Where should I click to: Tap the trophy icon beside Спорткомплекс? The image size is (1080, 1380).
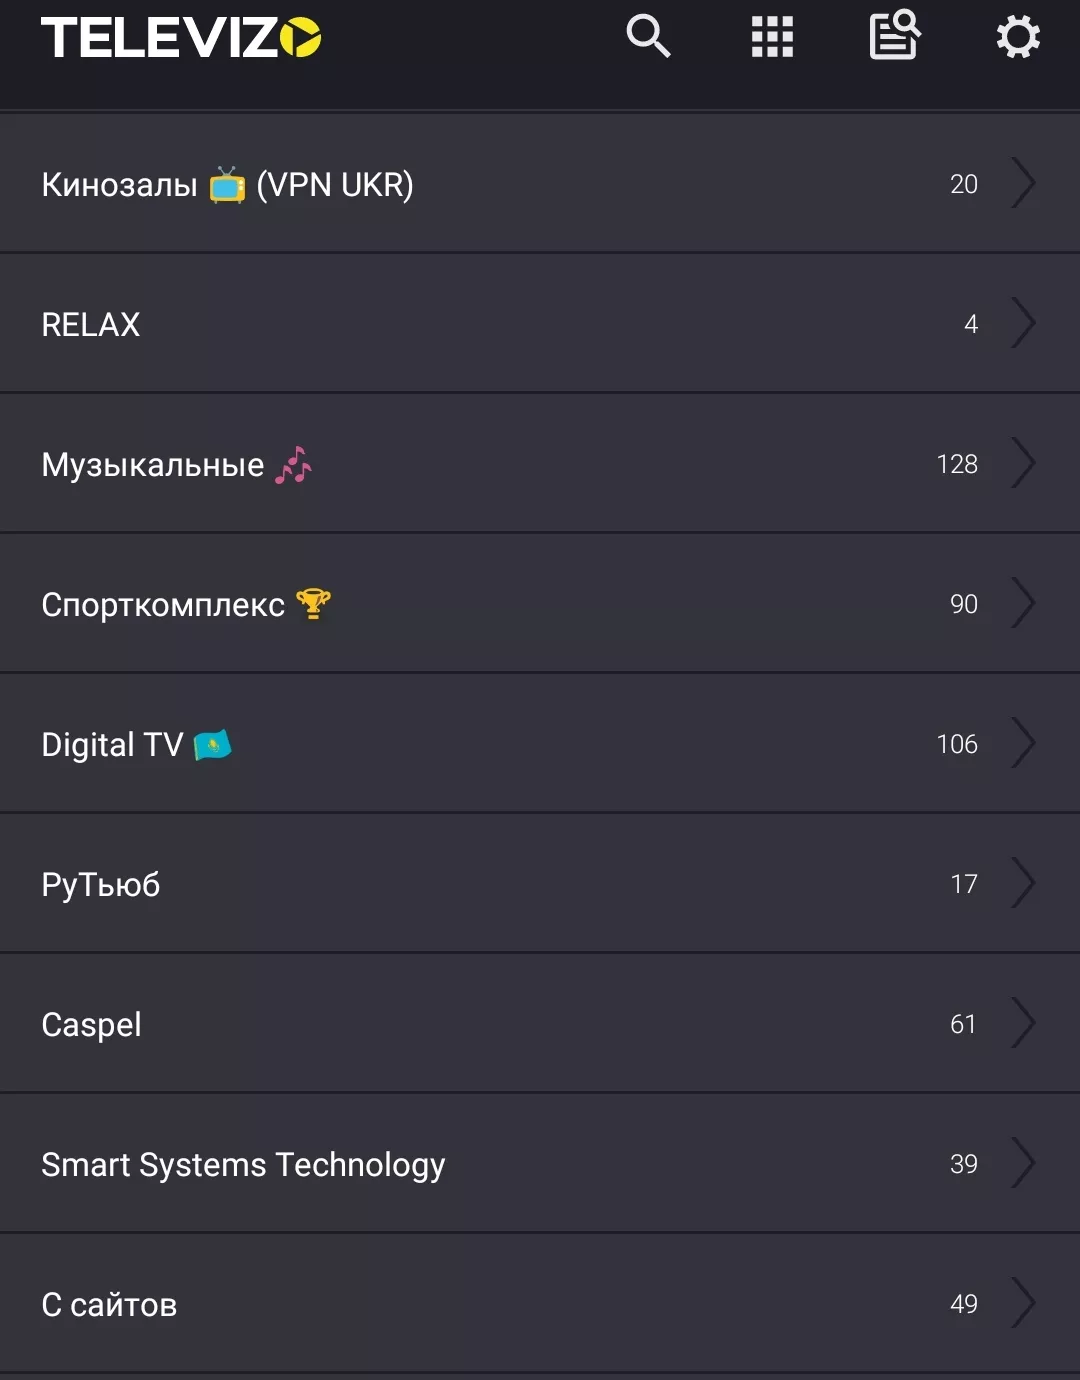pyautogui.click(x=313, y=604)
